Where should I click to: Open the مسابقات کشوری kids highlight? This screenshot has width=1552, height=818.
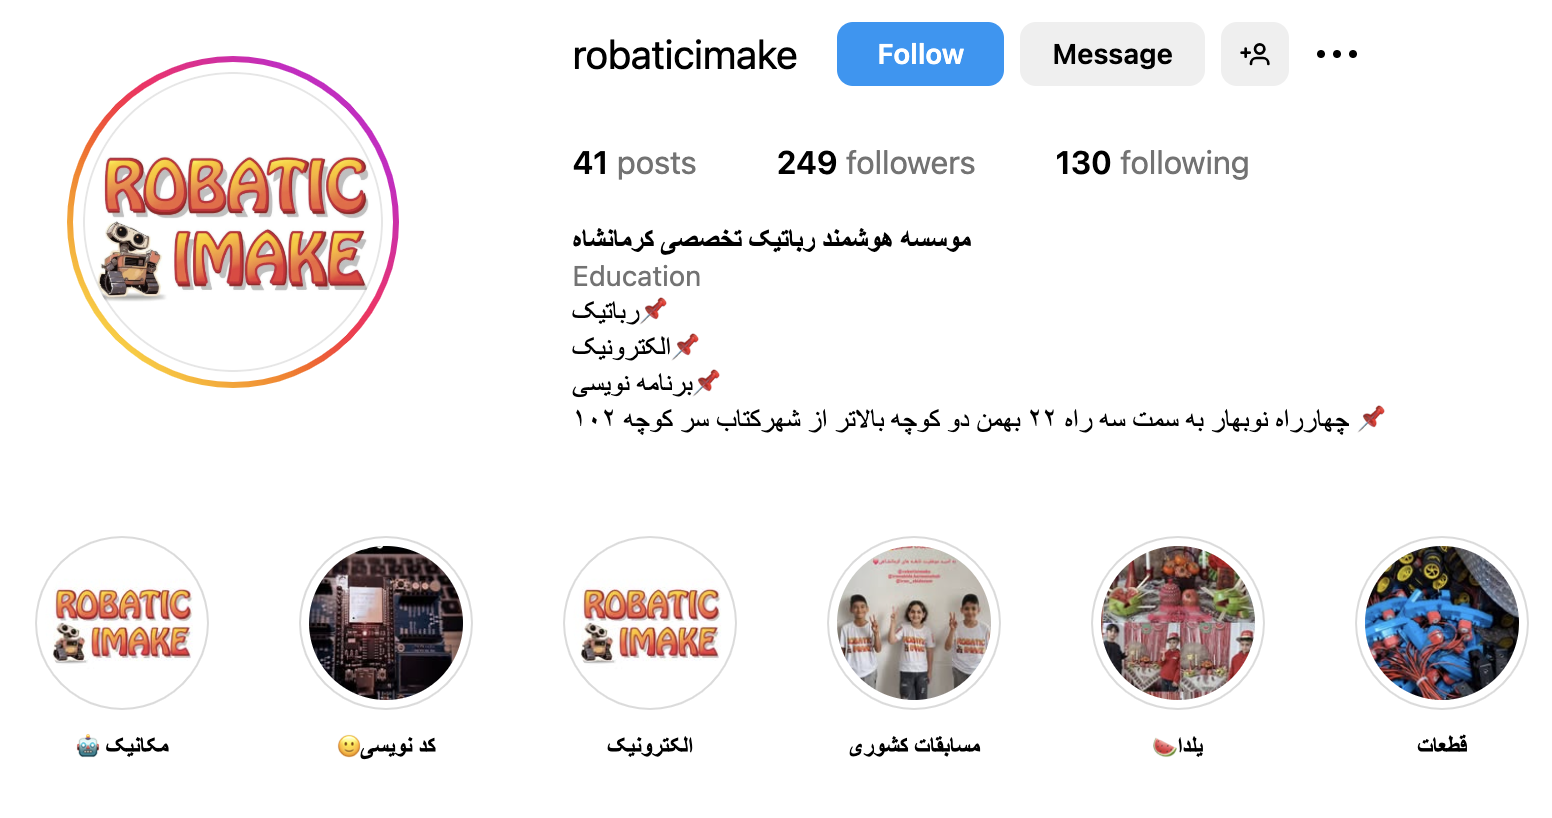pos(914,623)
